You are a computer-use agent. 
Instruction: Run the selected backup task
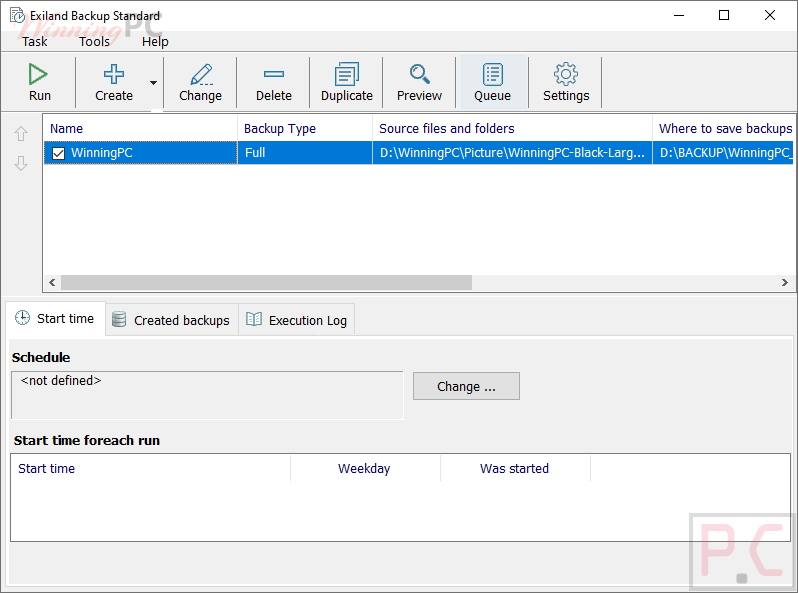click(39, 82)
